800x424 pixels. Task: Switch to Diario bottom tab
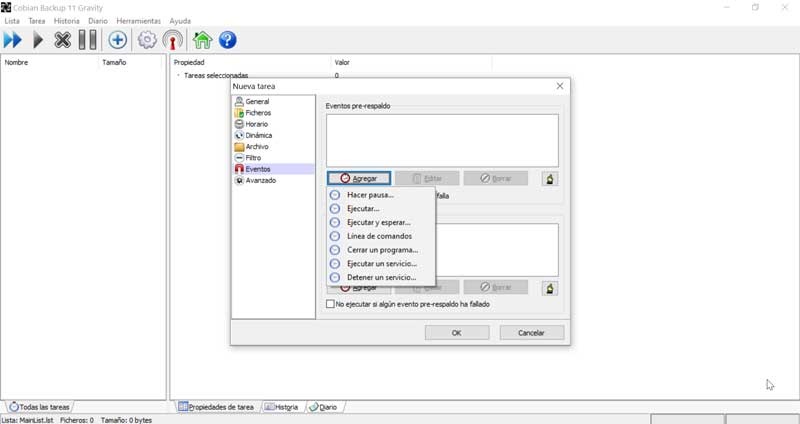pos(323,407)
